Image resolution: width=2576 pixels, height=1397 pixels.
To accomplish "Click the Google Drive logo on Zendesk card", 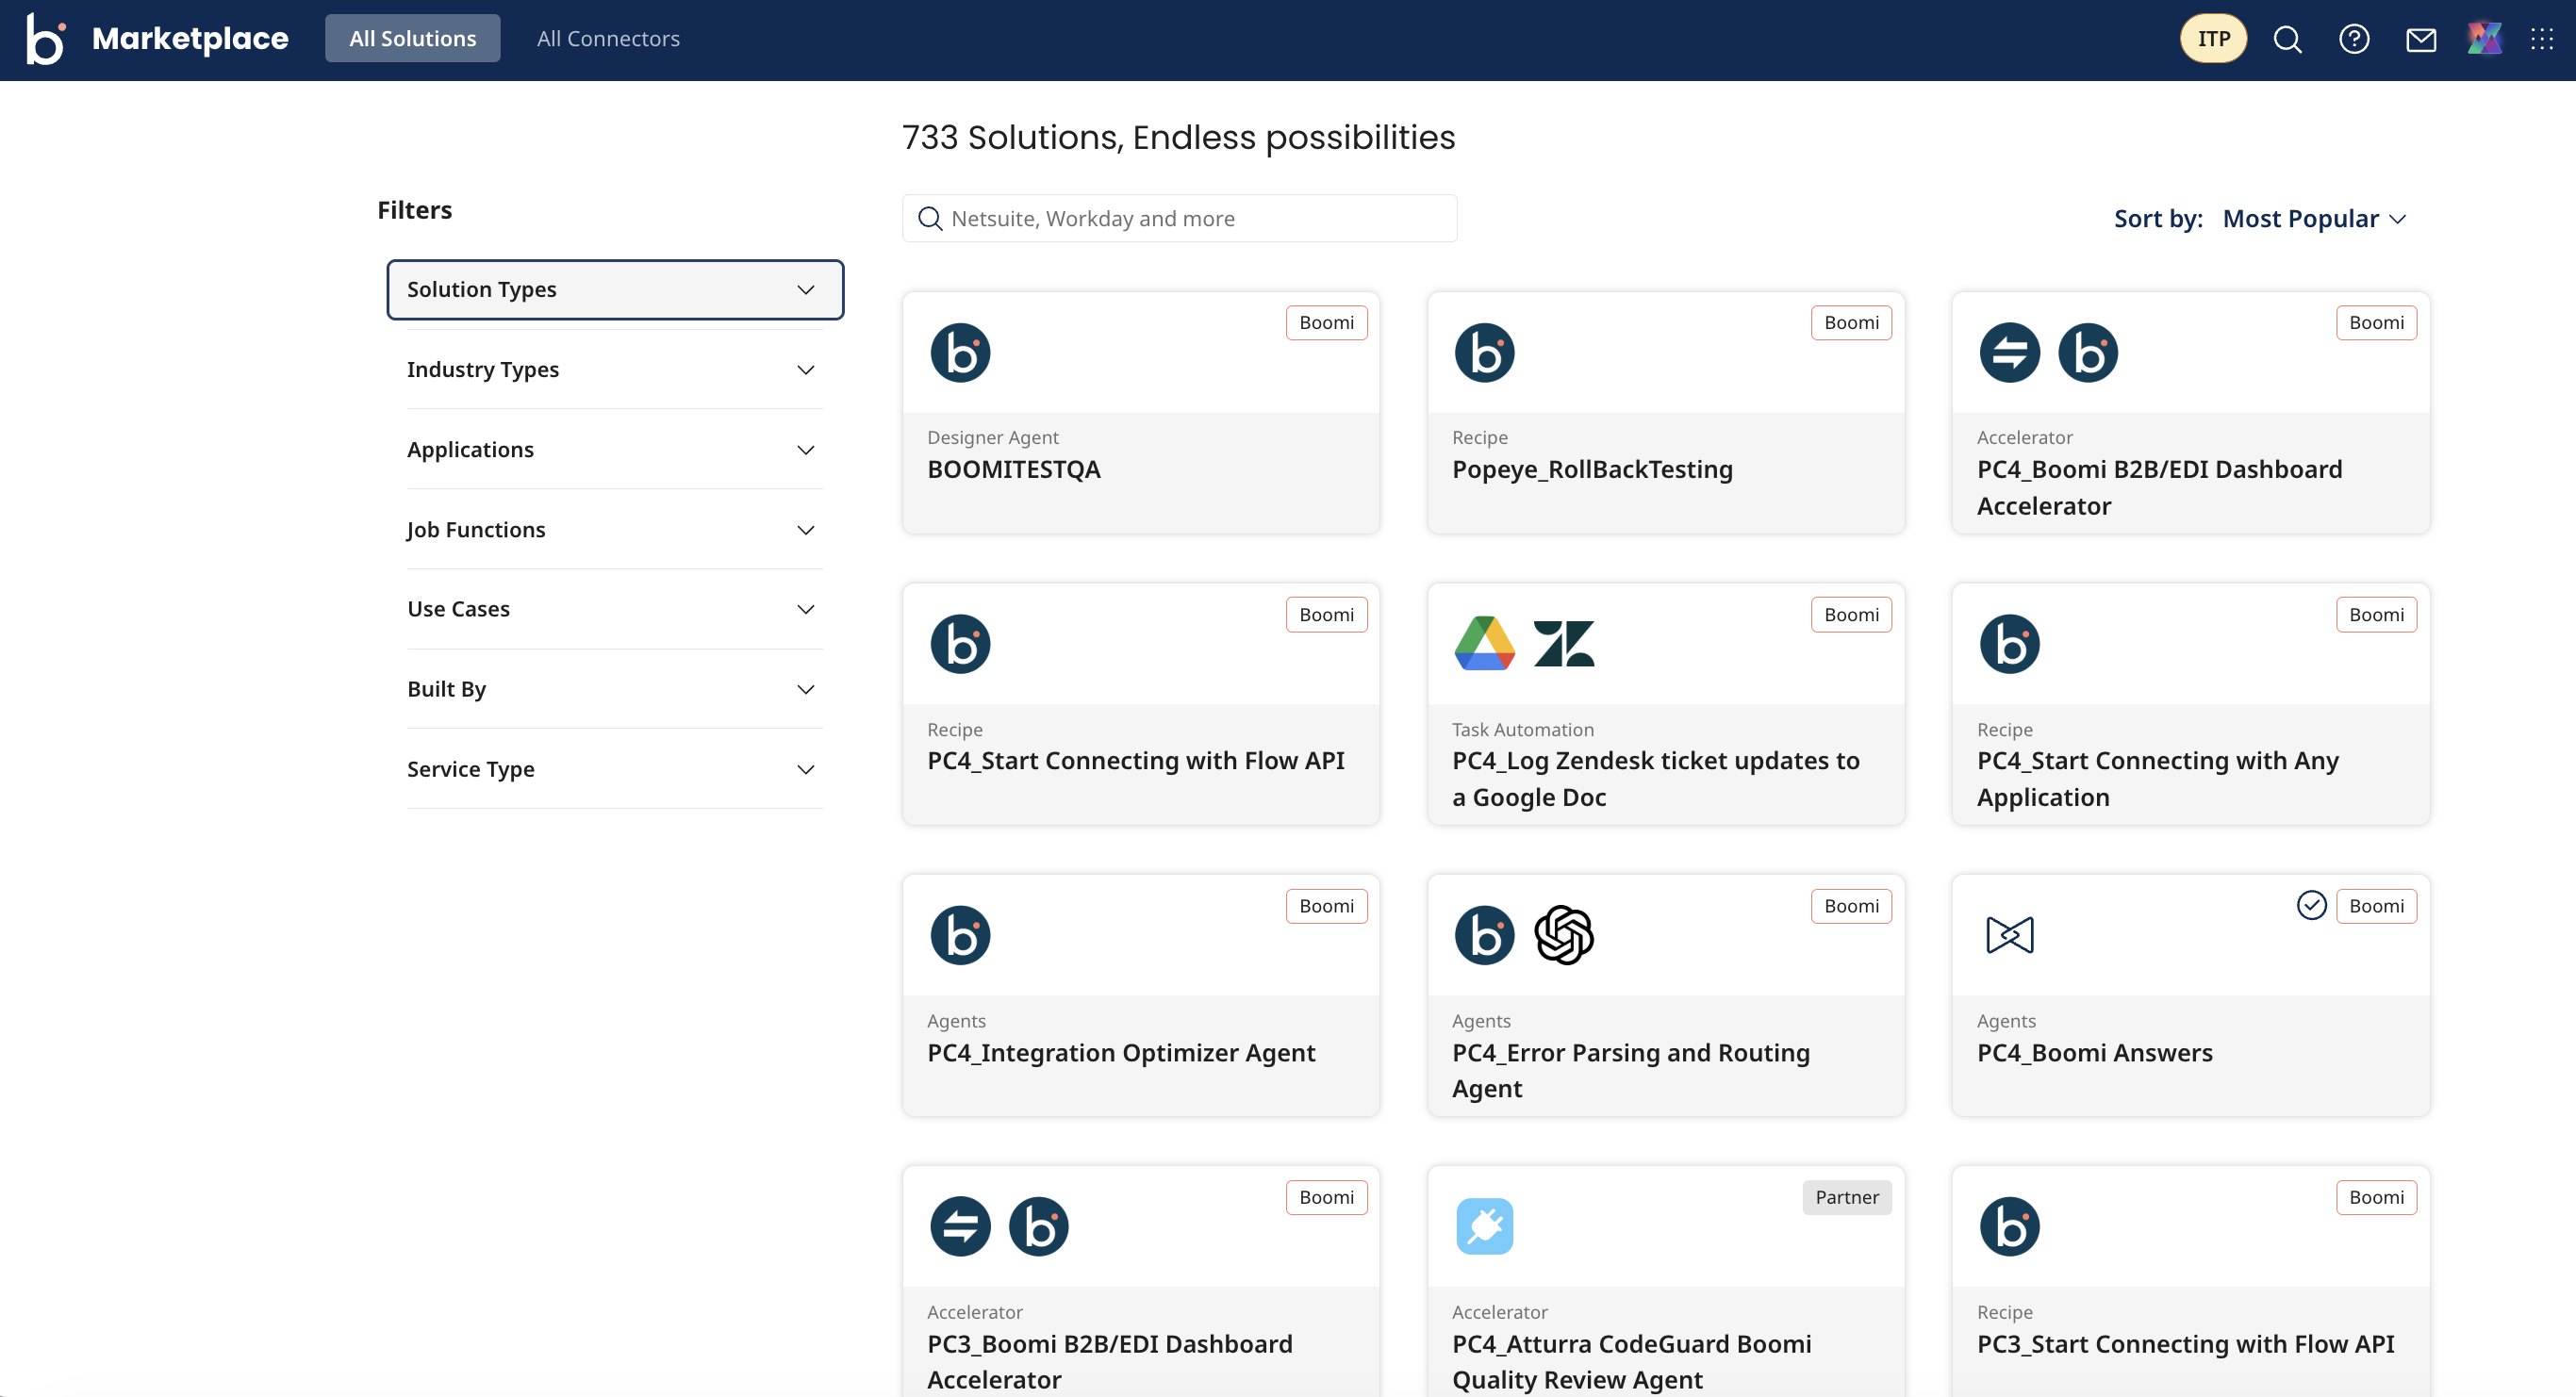I will pyautogui.click(x=1484, y=643).
